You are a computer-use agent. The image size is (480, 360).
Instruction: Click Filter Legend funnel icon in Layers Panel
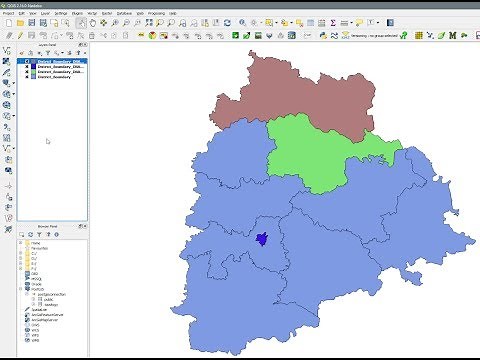coord(48,53)
